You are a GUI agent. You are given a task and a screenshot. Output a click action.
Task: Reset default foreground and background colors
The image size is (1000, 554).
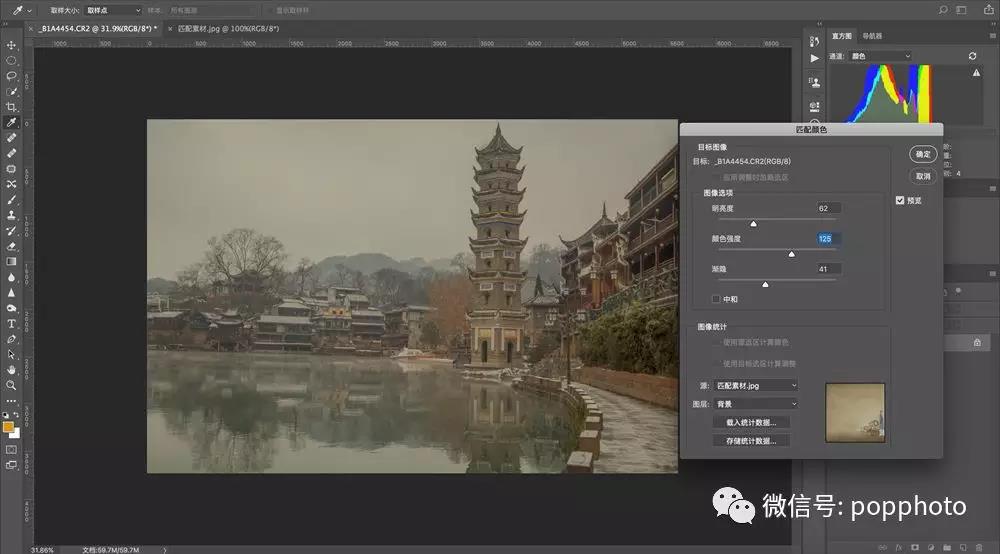(6, 415)
